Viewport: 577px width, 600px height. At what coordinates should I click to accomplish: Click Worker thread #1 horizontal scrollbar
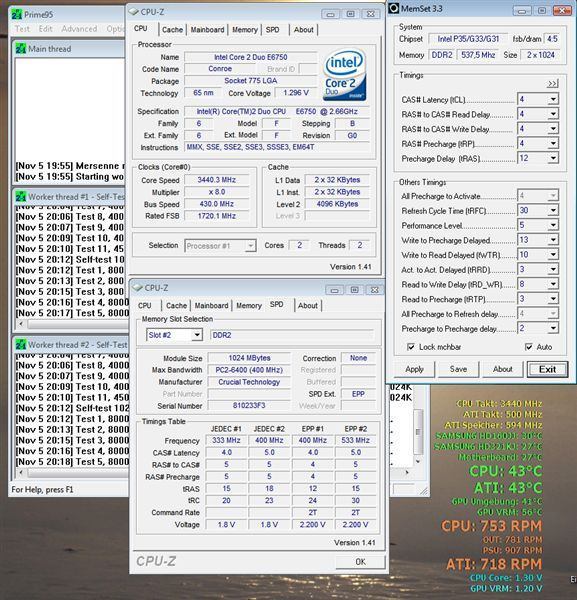[x=72, y=324]
